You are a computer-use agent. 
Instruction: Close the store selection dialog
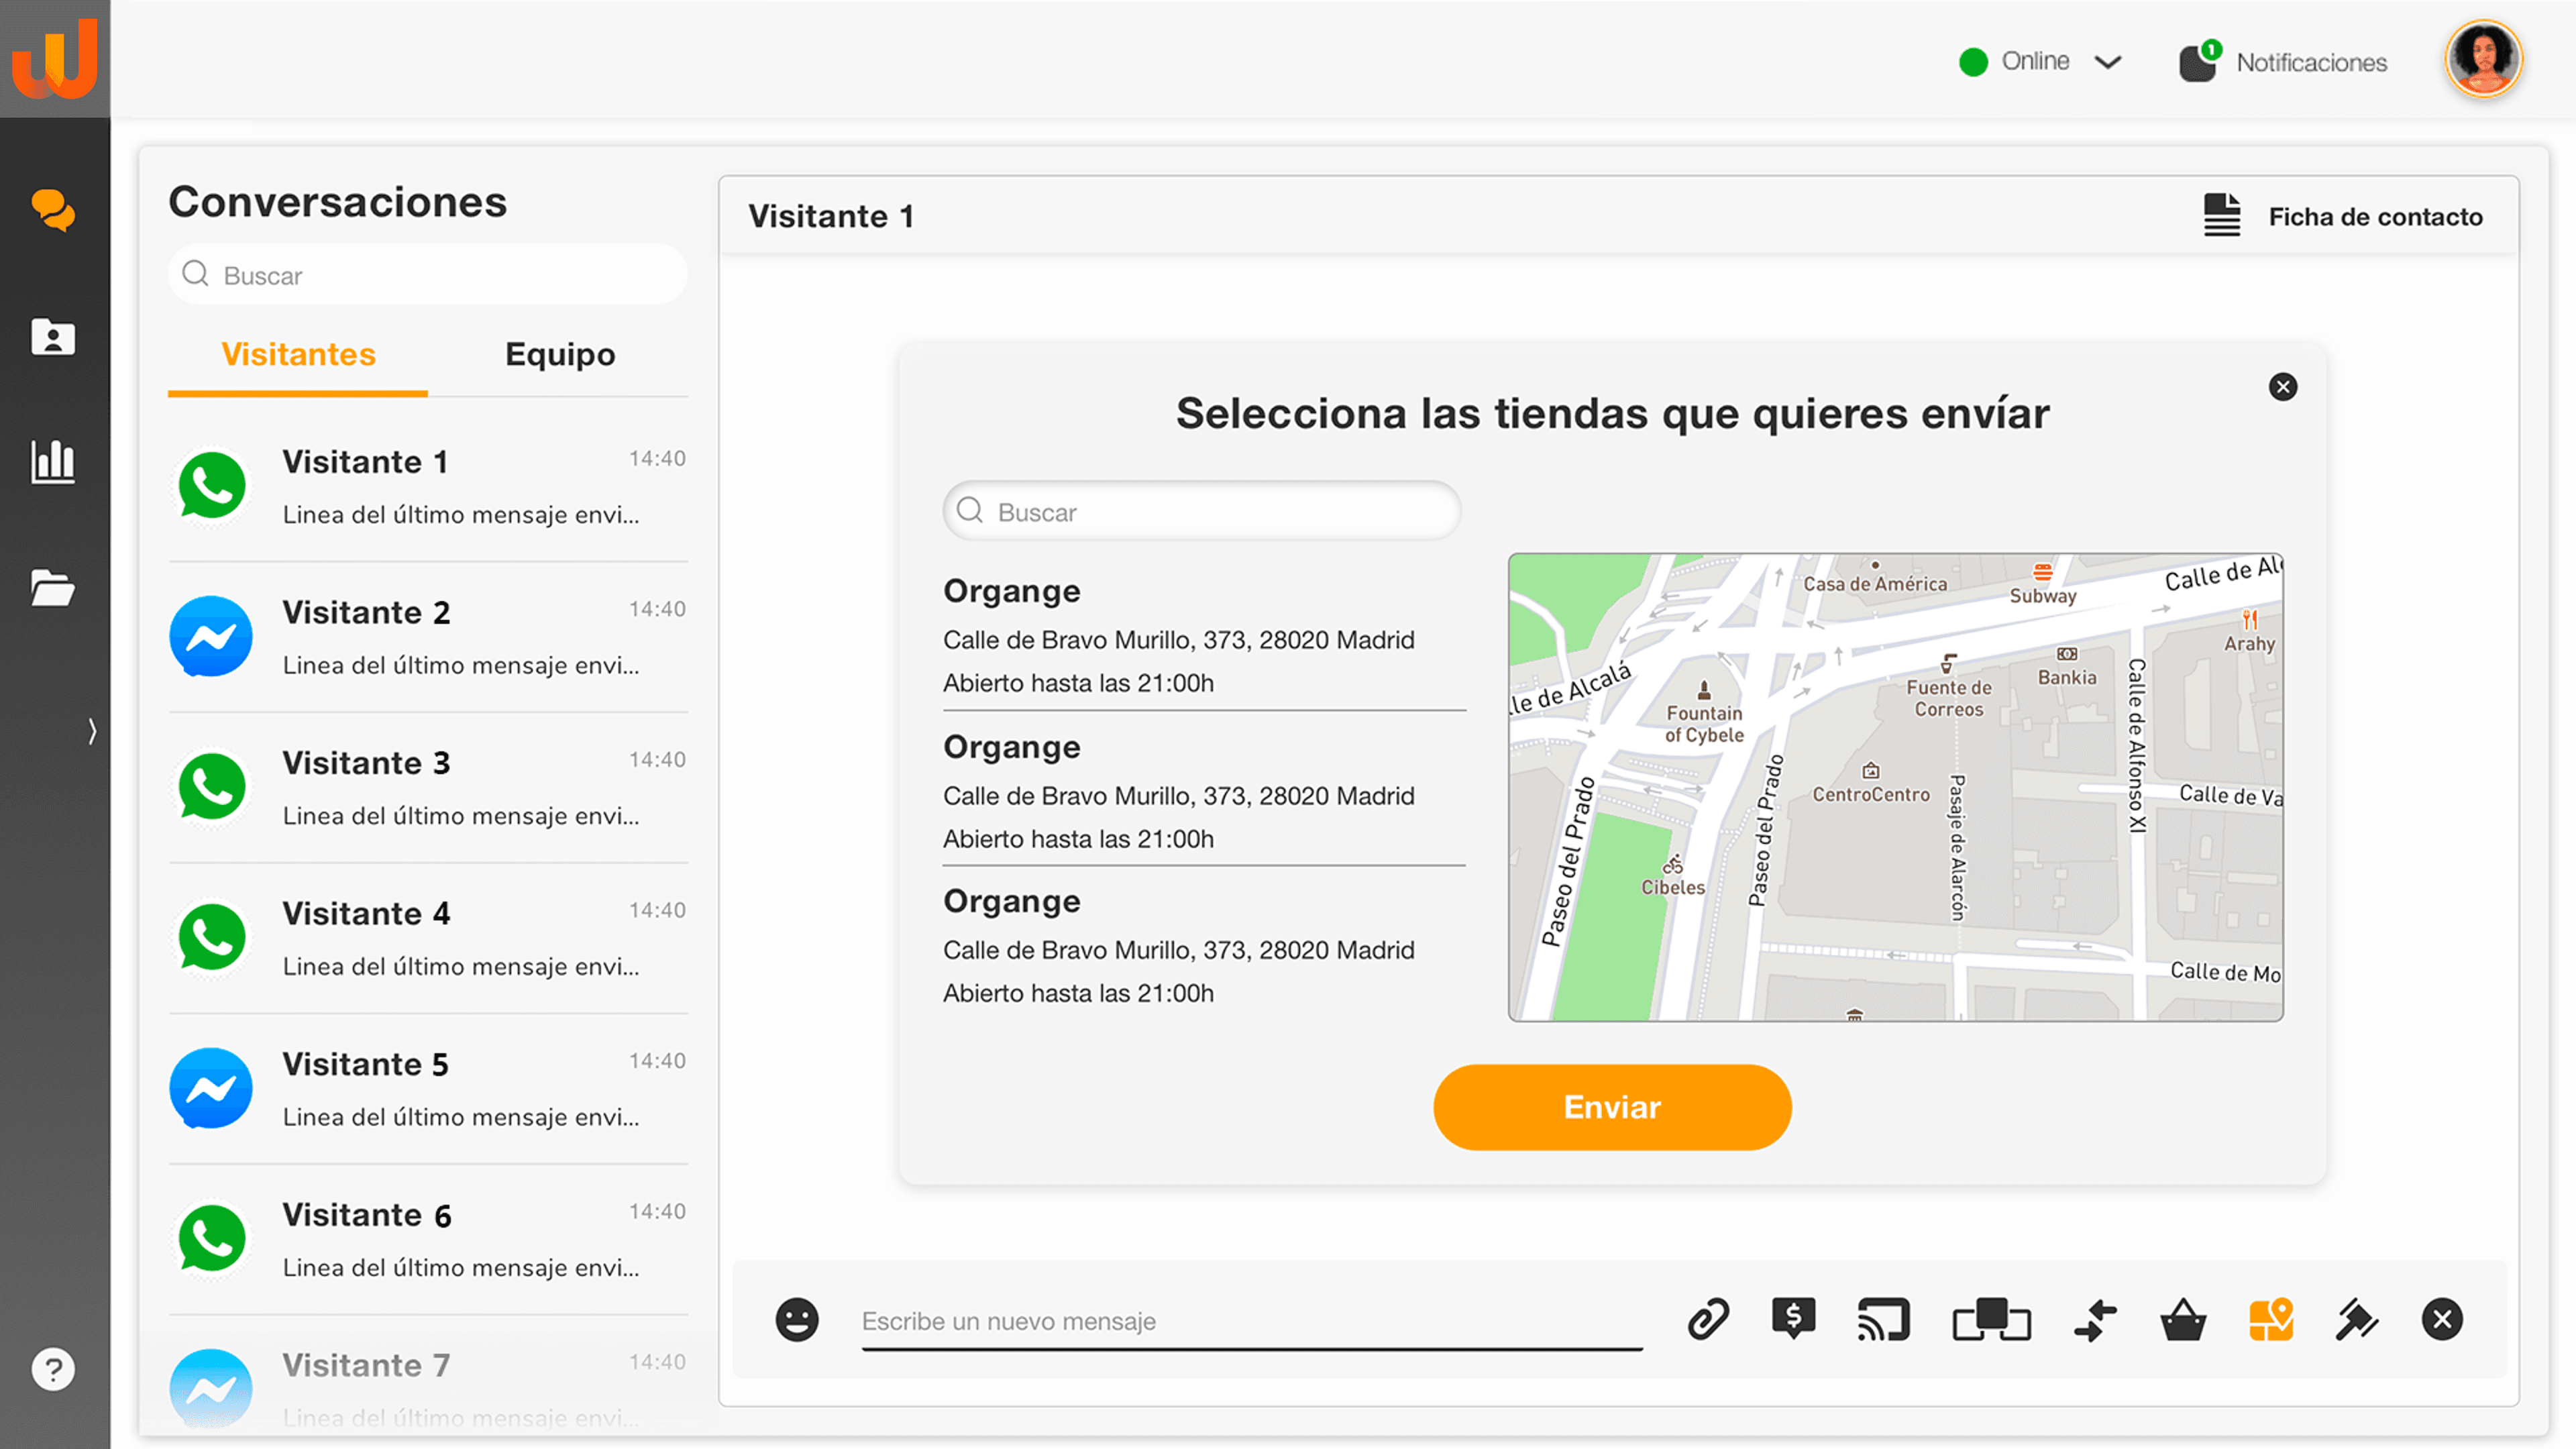pyautogui.click(x=2282, y=387)
